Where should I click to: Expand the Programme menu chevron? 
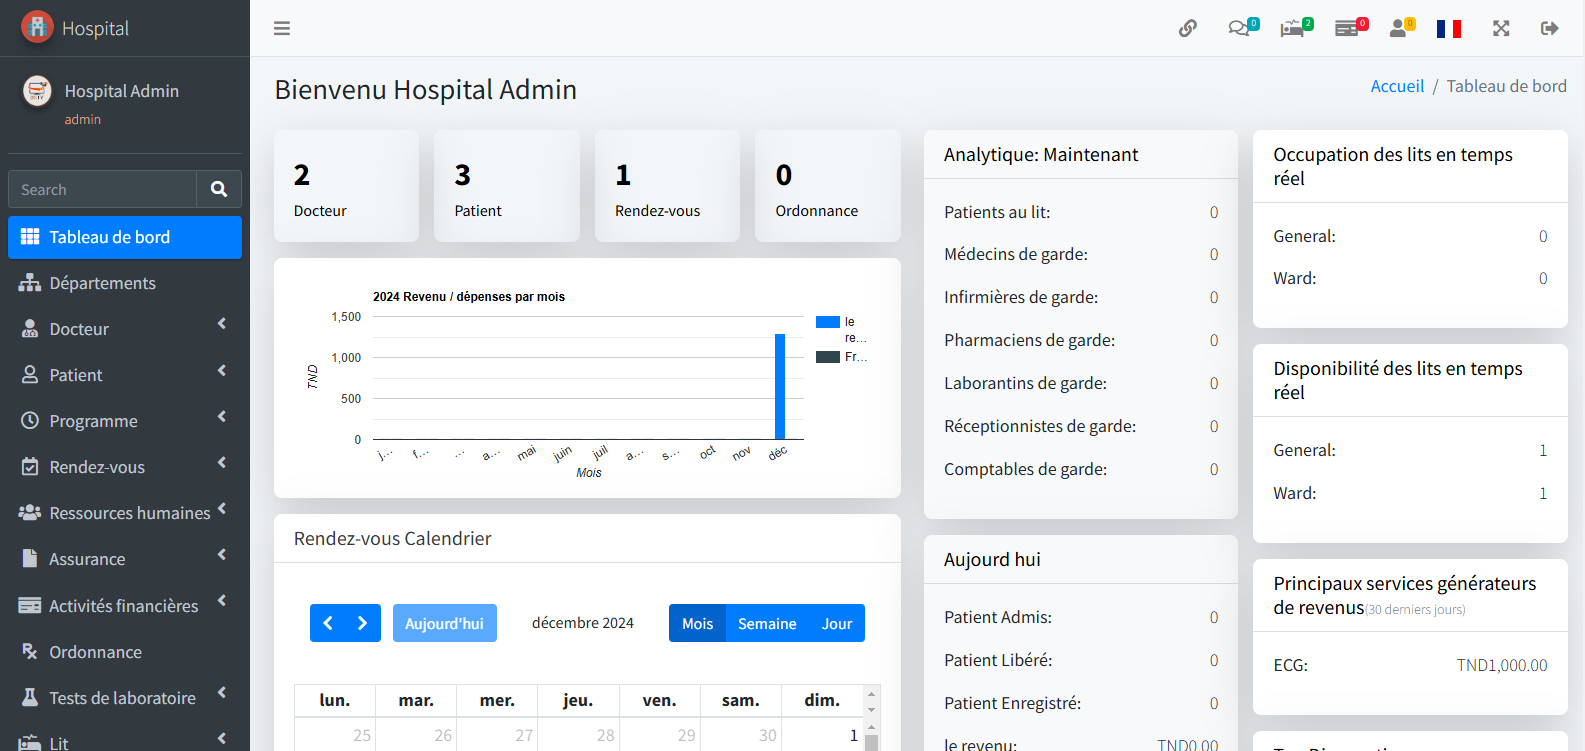[222, 416]
